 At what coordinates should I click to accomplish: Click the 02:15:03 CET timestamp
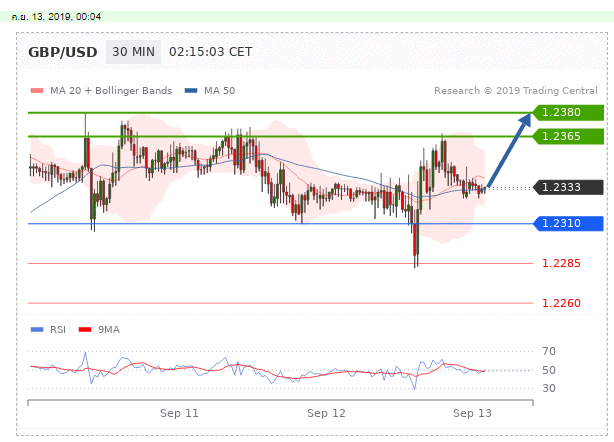[211, 52]
